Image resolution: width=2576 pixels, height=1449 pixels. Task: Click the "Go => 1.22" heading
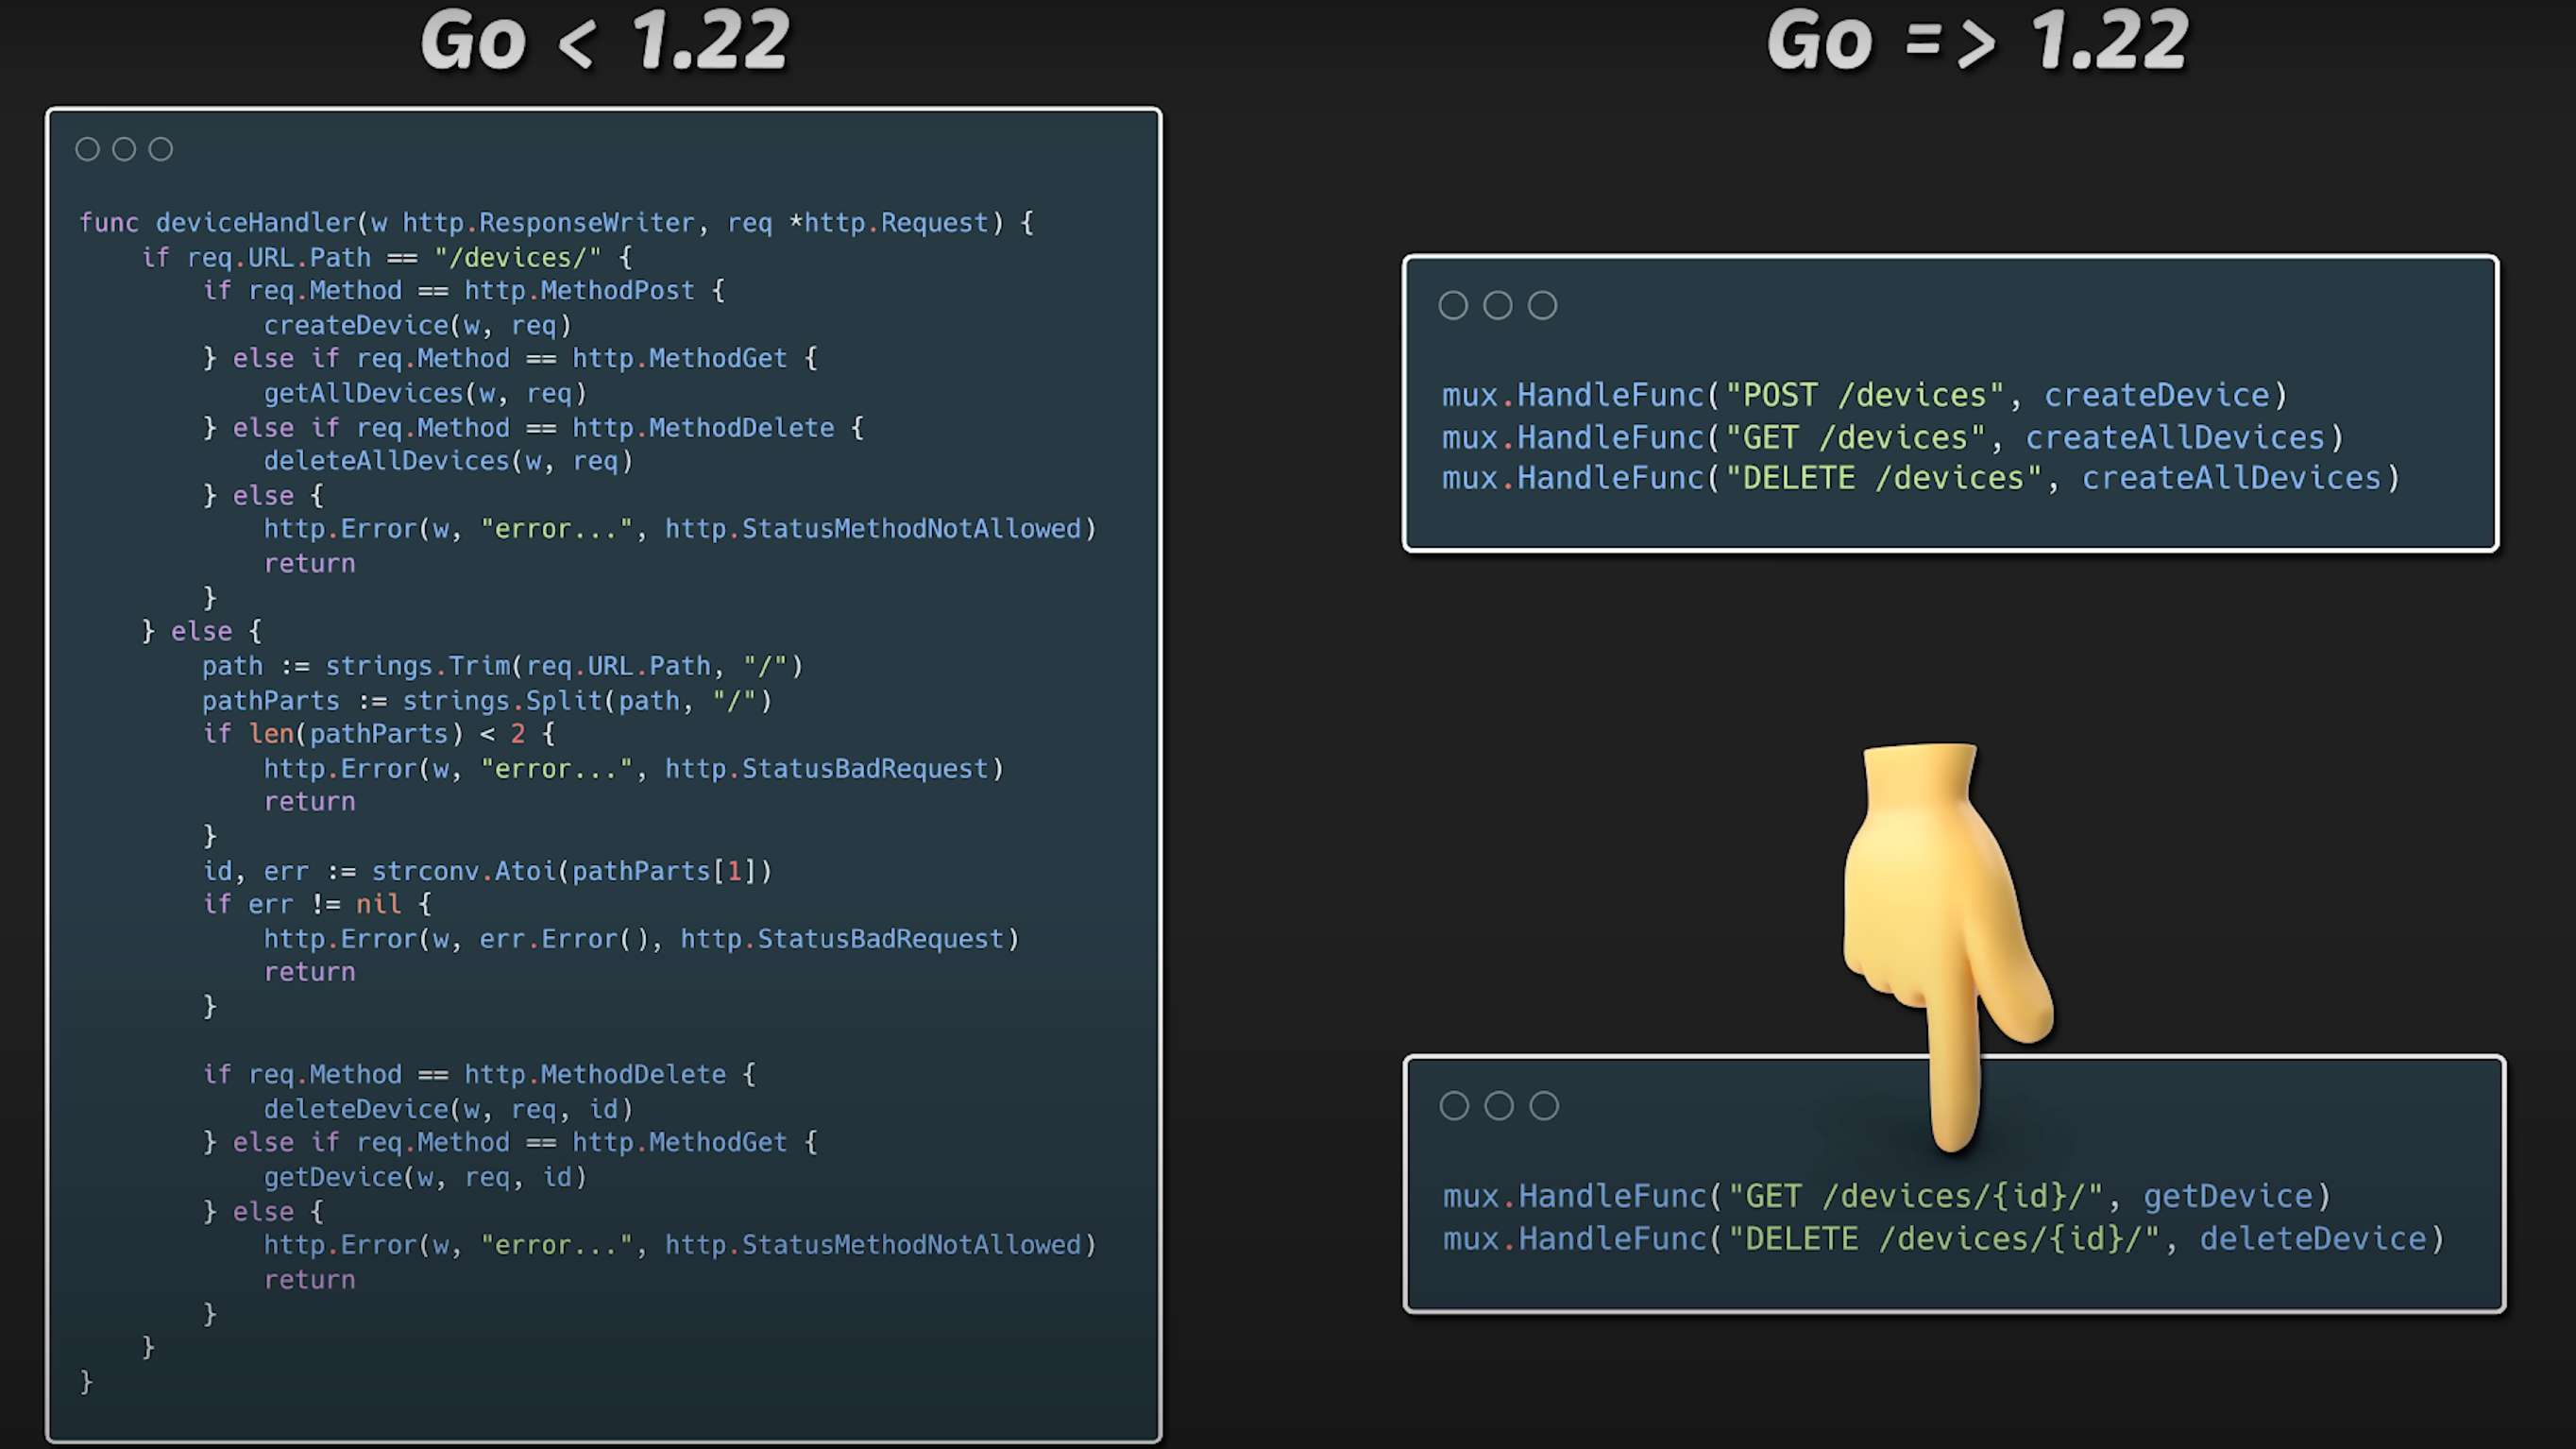click(x=1977, y=42)
